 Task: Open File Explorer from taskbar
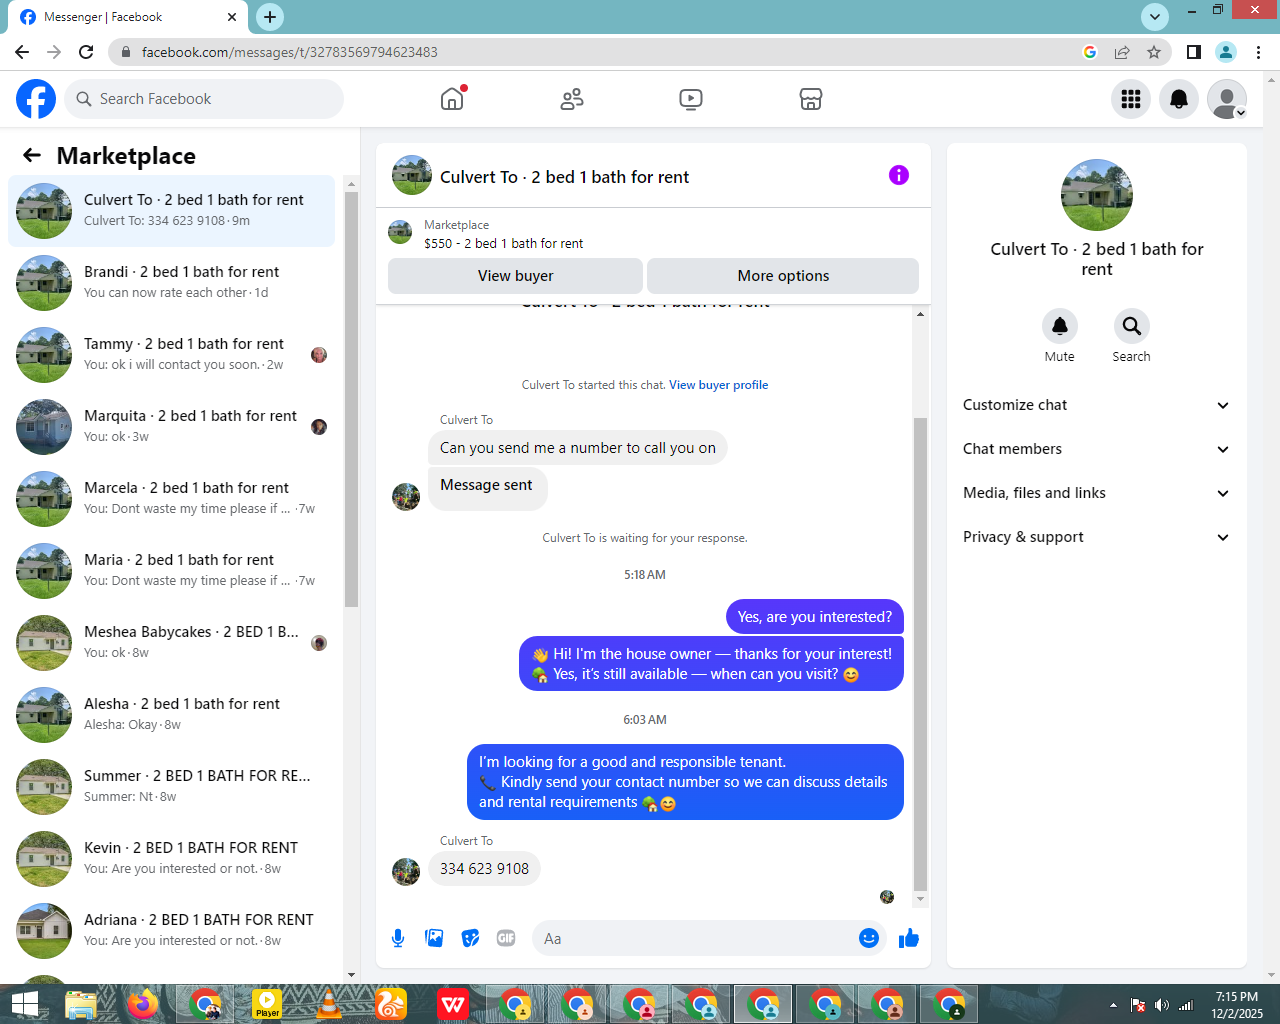point(81,1004)
